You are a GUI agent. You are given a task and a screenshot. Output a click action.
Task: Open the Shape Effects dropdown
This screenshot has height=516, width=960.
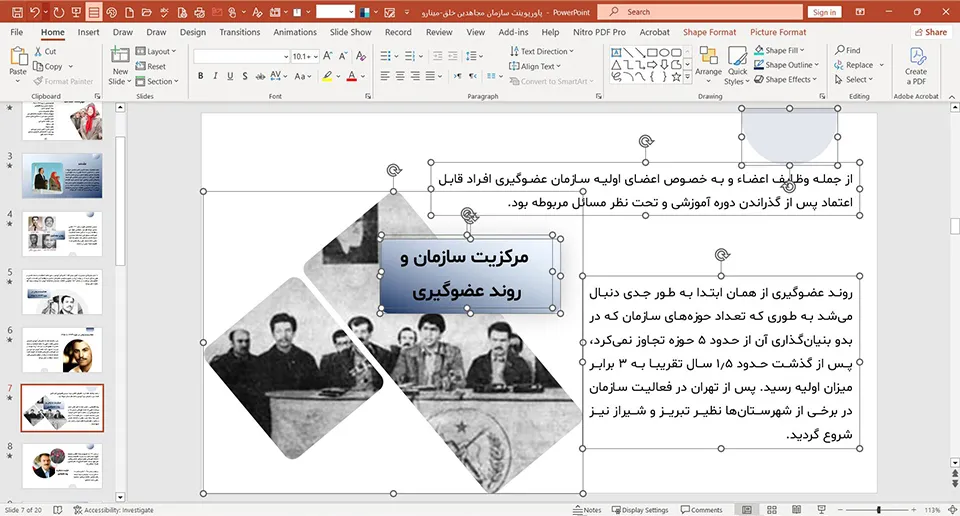tap(786, 79)
